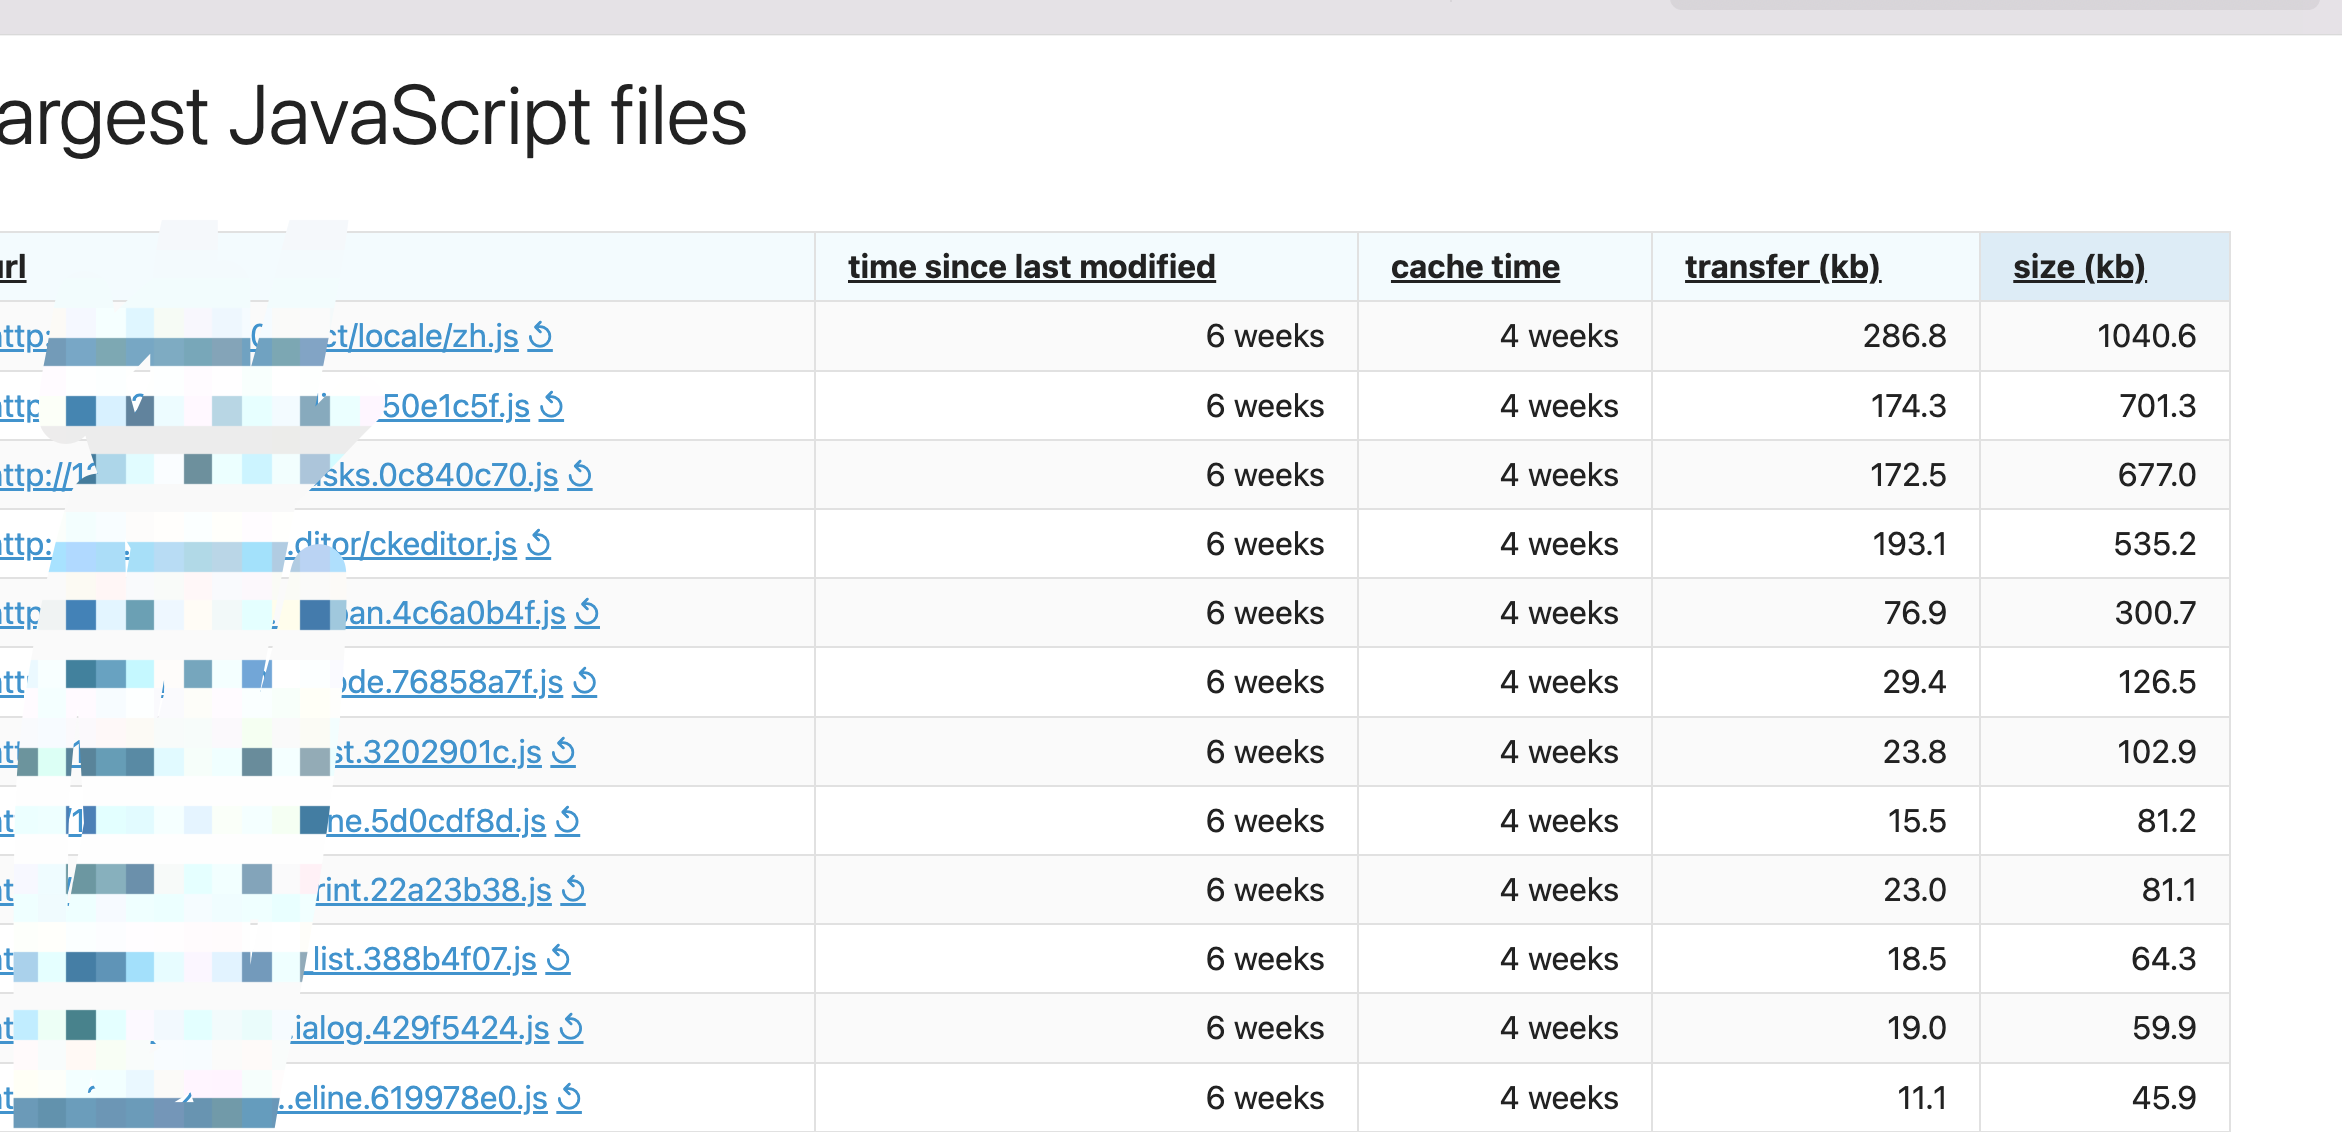2342x1132 pixels.
Task: Click the history icon after 22a23b38.js
Action: [x=573, y=890]
